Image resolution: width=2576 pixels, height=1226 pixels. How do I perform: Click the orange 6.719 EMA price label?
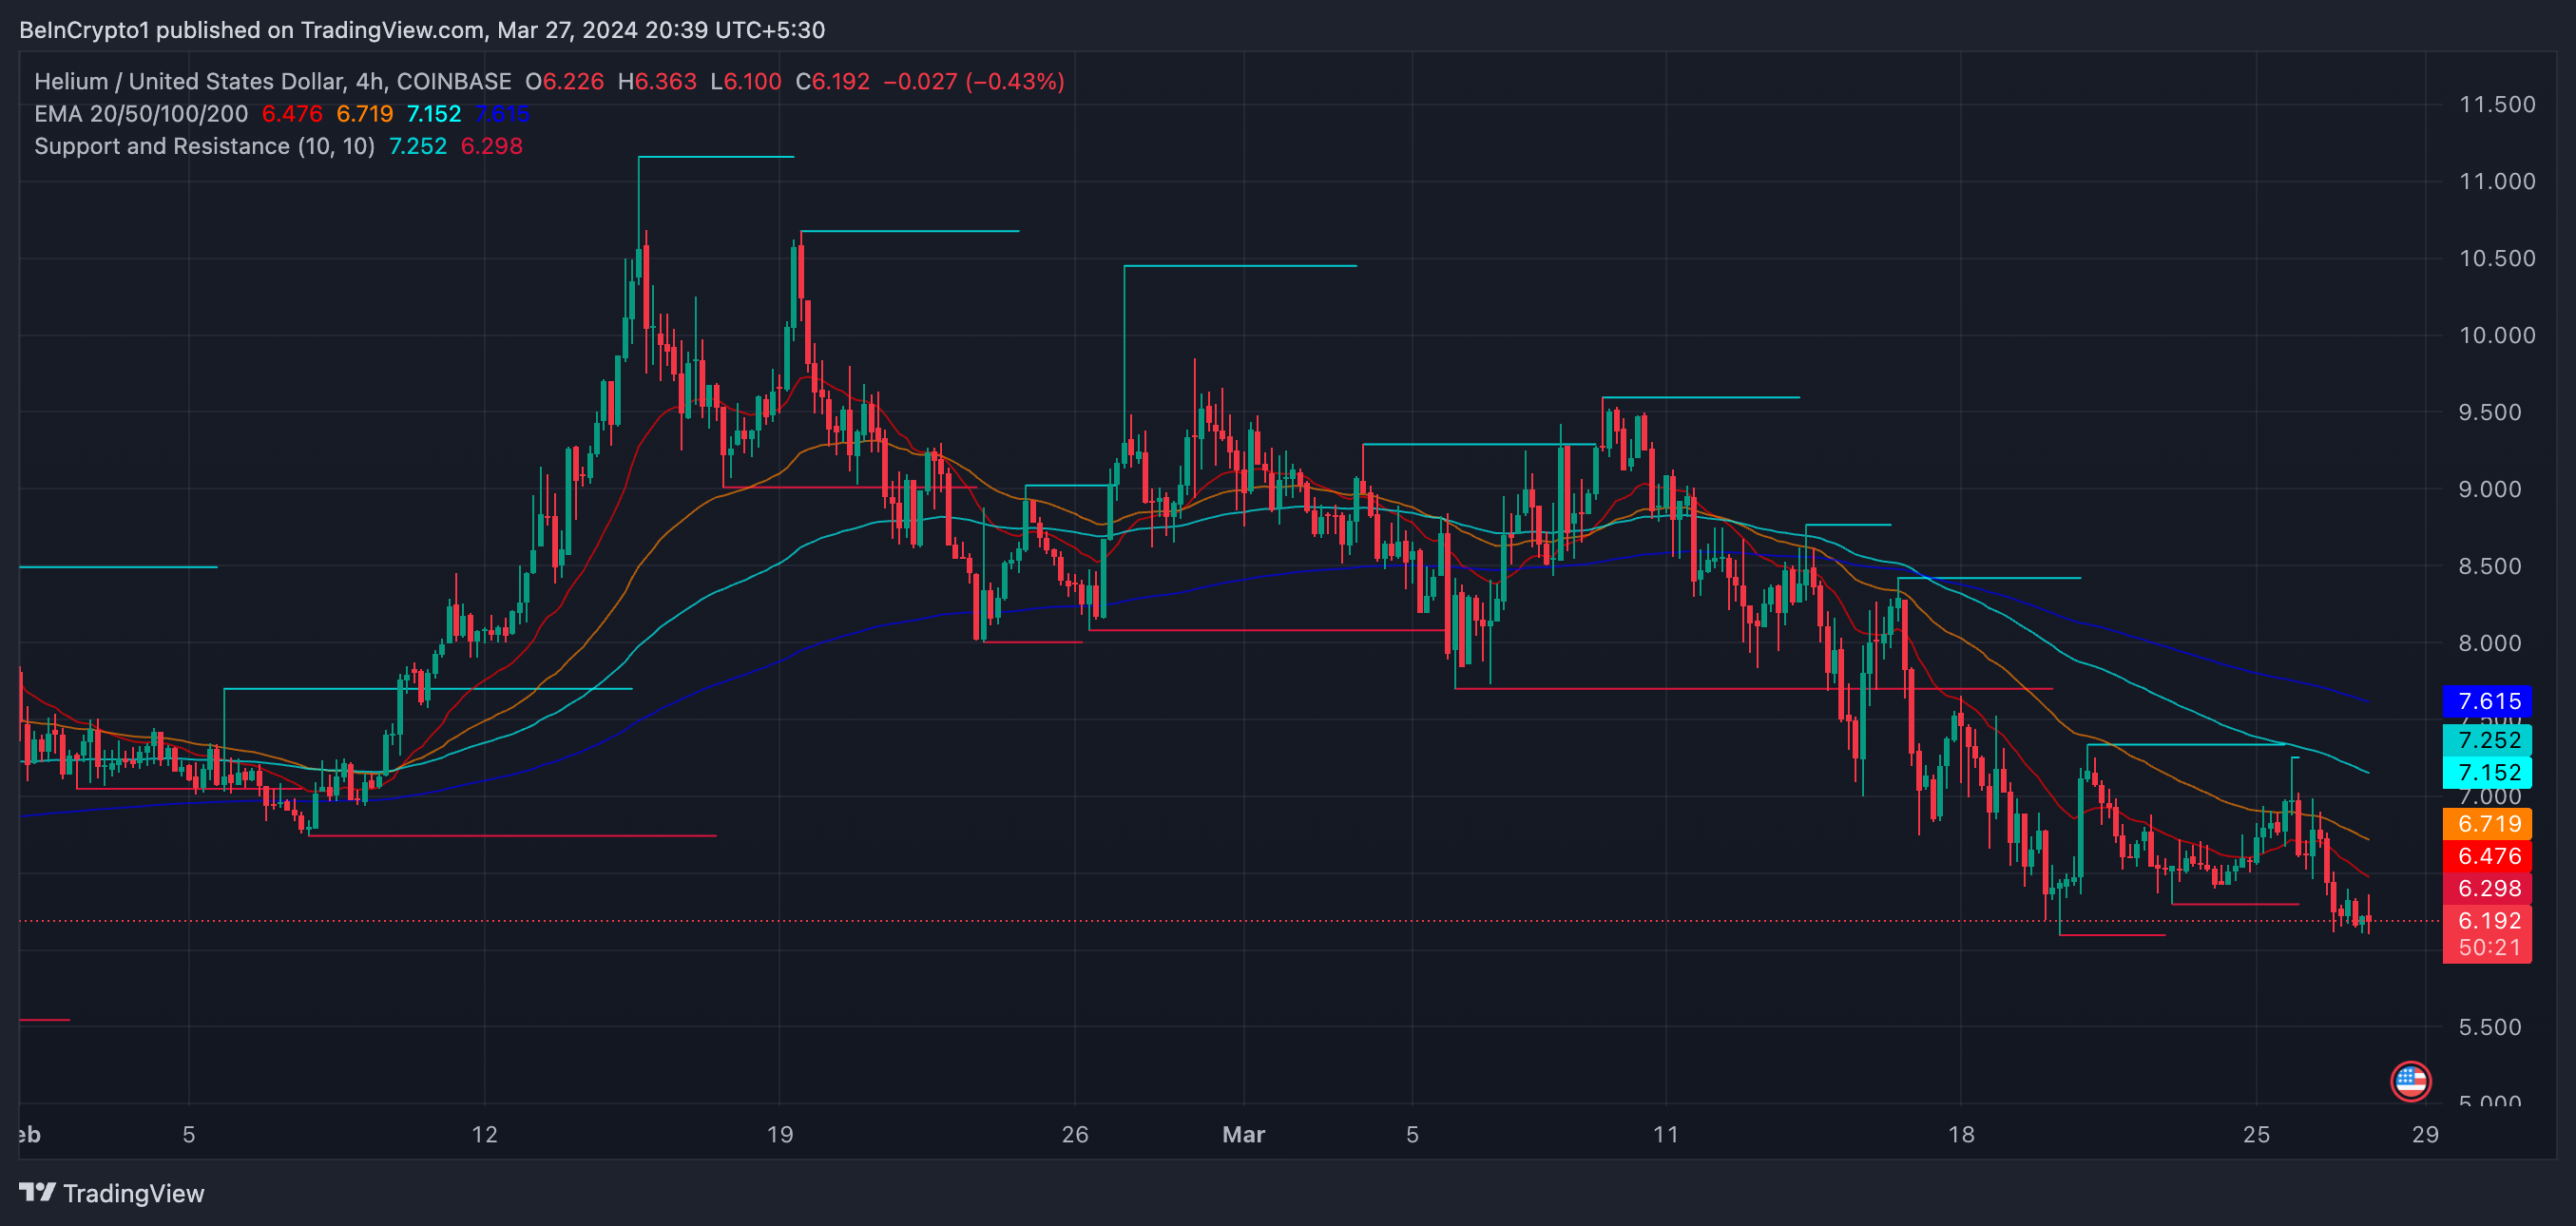pos(2487,824)
